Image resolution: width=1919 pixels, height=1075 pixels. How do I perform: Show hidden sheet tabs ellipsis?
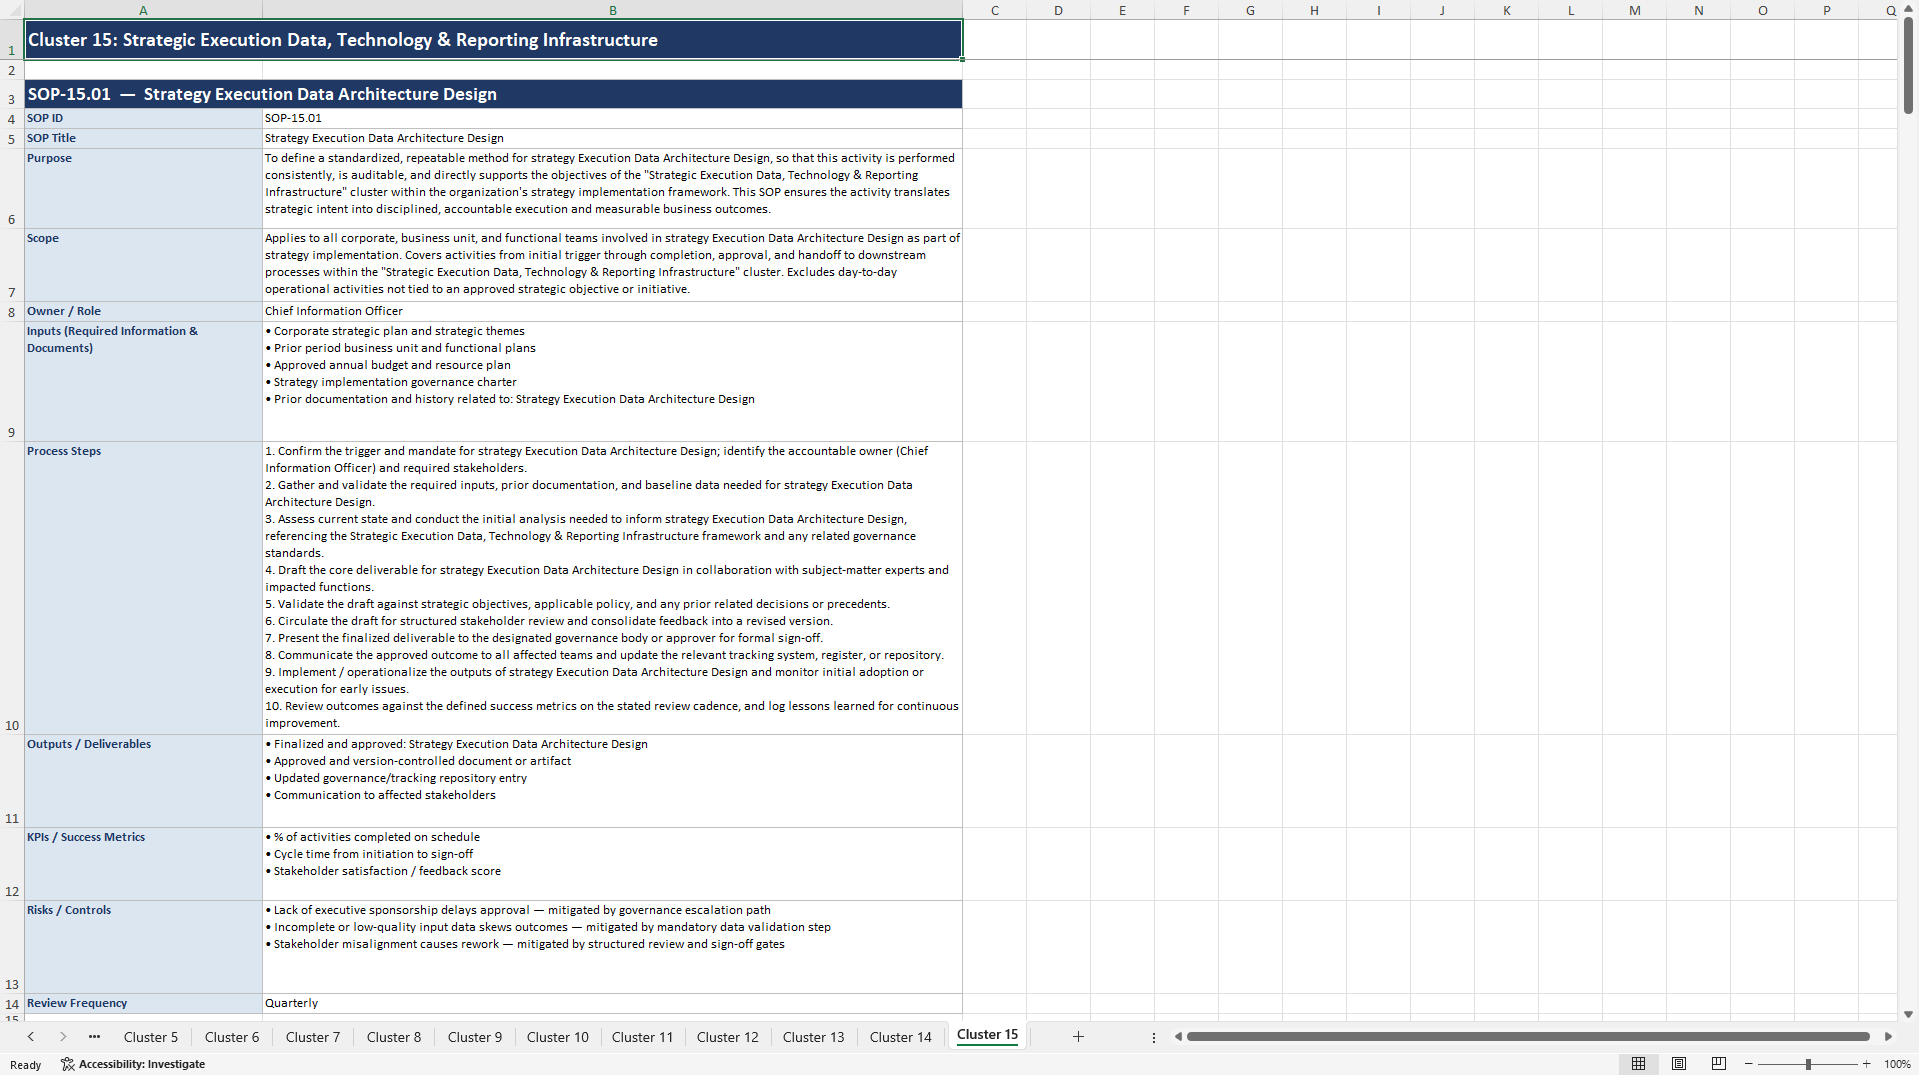[94, 1037]
